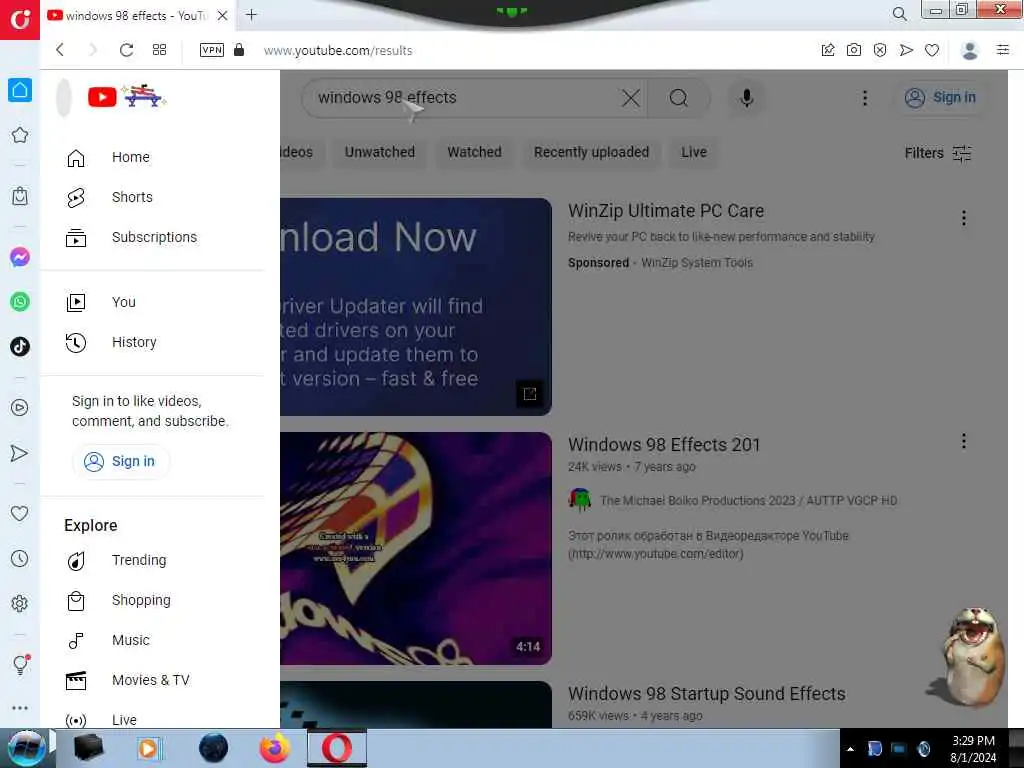Open the Filters panel
This screenshot has width=1024, height=768.
click(x=938, y=153)
